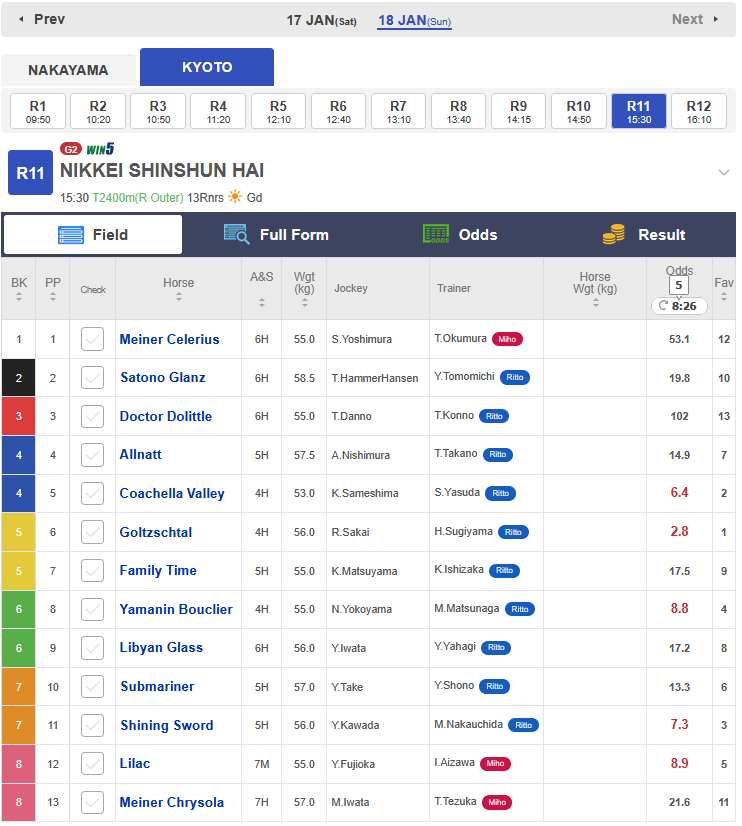Click the Ritto badge next to Y.Tomomichi
742x826 pixels.
(515, 377)
